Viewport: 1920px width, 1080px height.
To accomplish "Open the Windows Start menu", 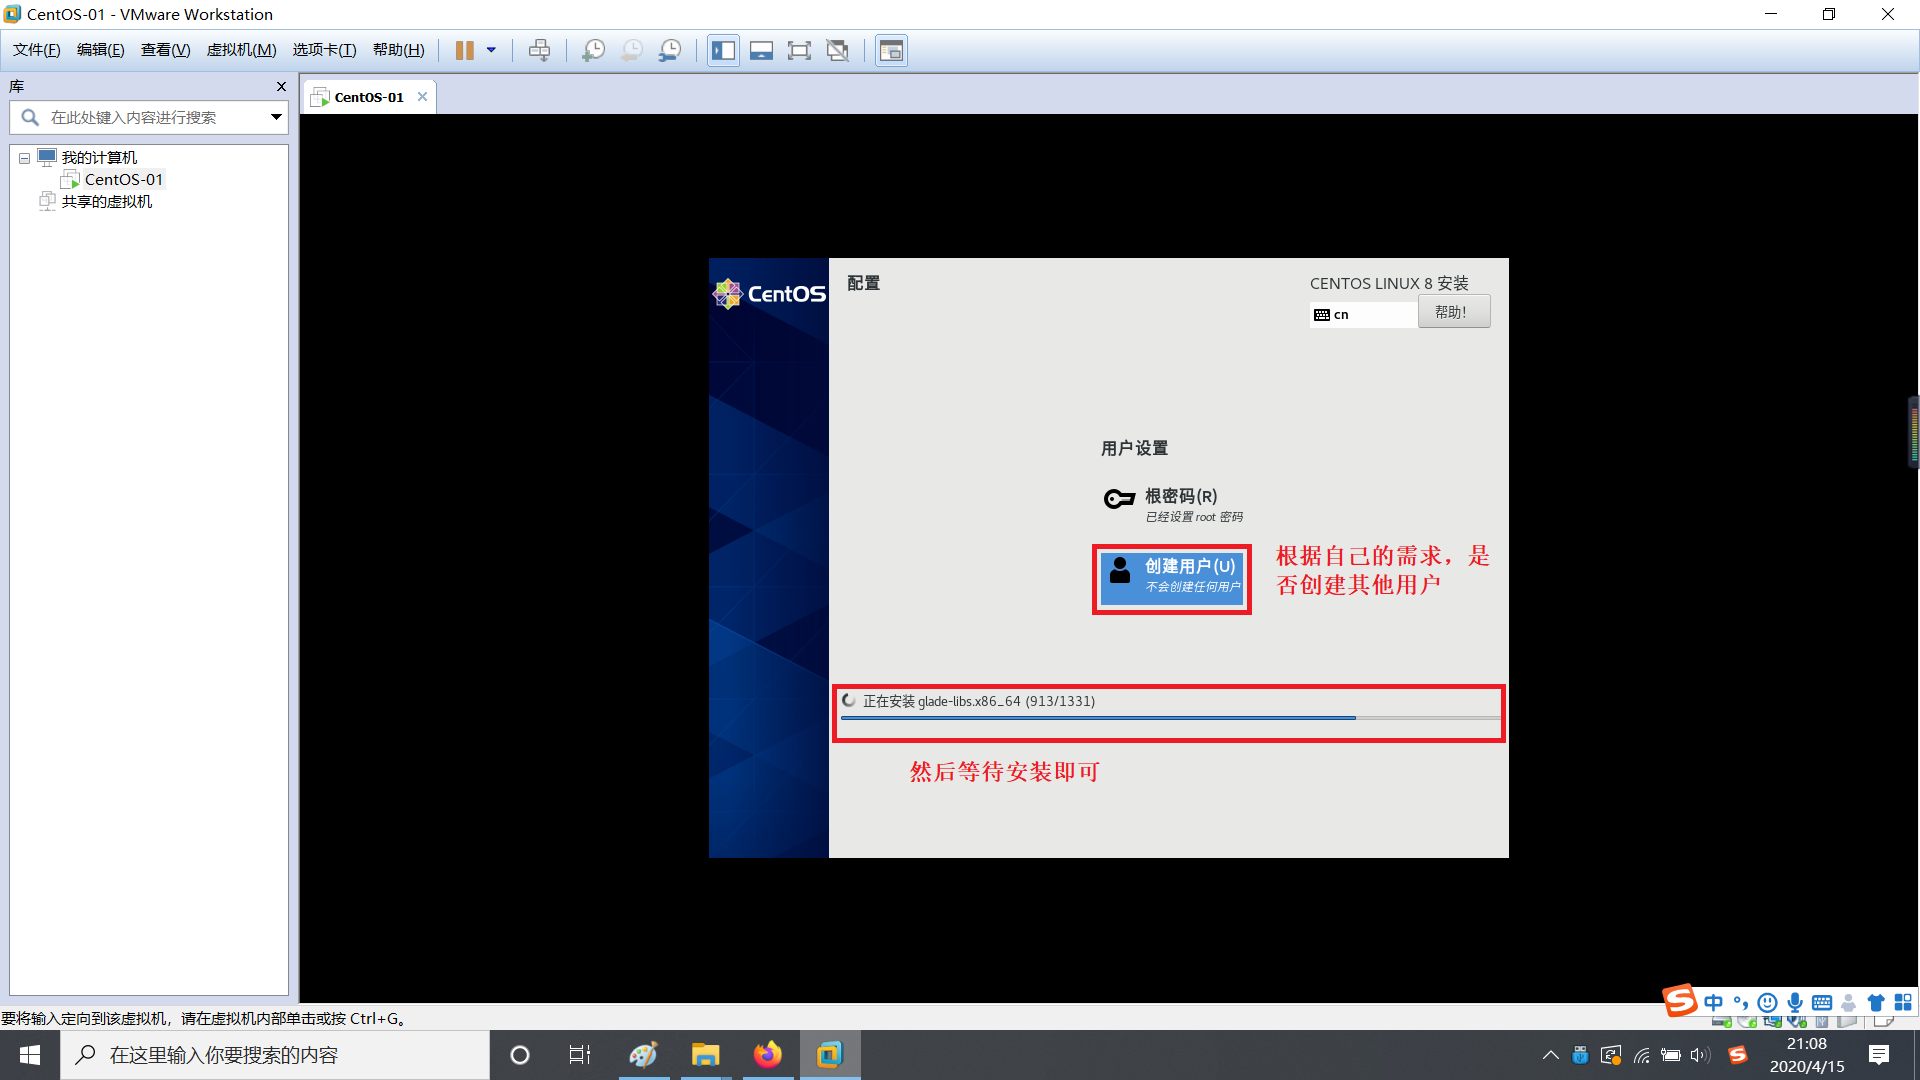I will pyautogui.click(x=30, y=1055).
